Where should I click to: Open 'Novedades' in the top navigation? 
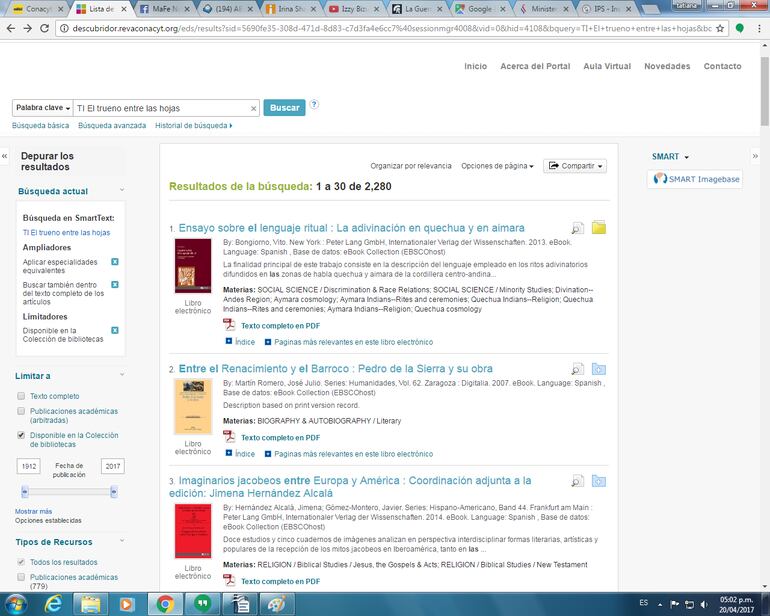click(667, 66)
